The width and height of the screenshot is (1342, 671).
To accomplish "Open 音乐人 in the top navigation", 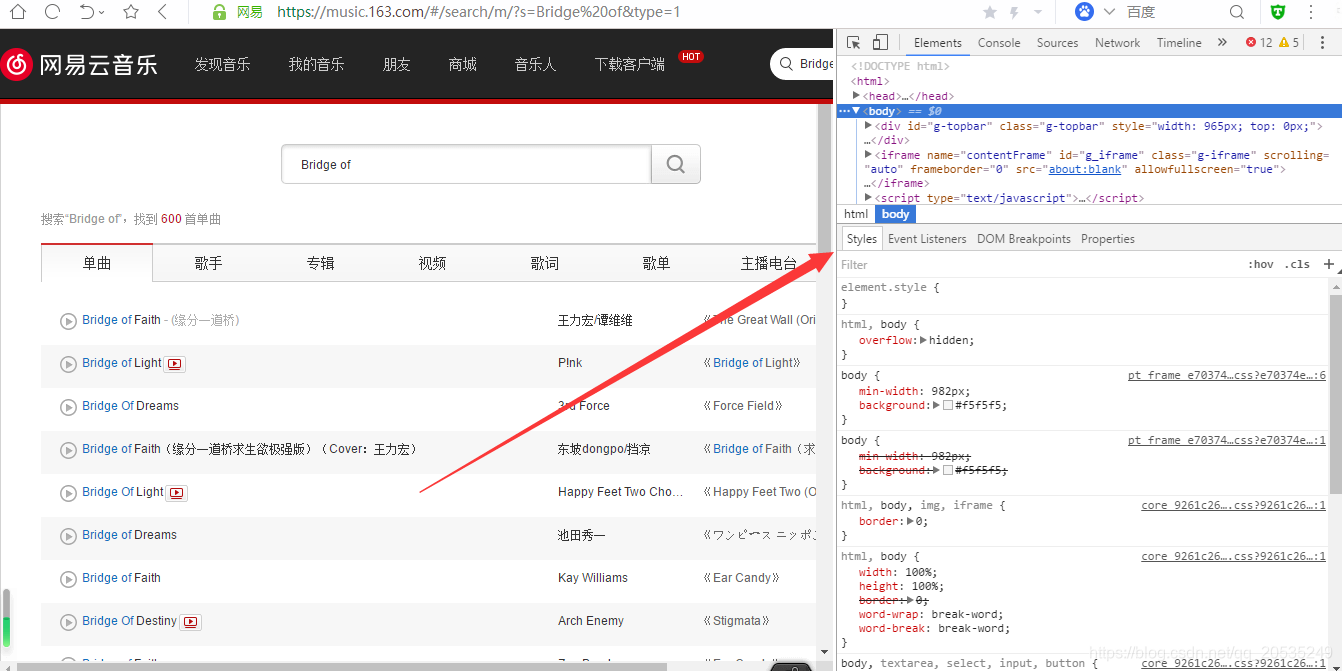I will (535, 64).
